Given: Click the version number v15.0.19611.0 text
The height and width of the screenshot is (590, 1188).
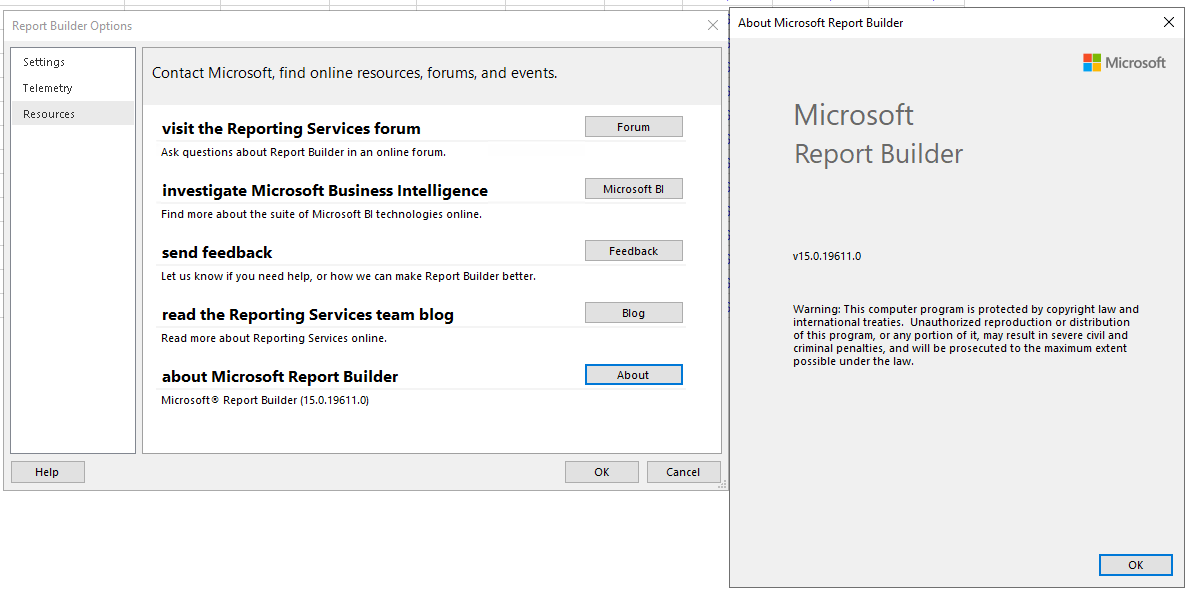Looking at the screenshot, I should (x=827, y=256).
